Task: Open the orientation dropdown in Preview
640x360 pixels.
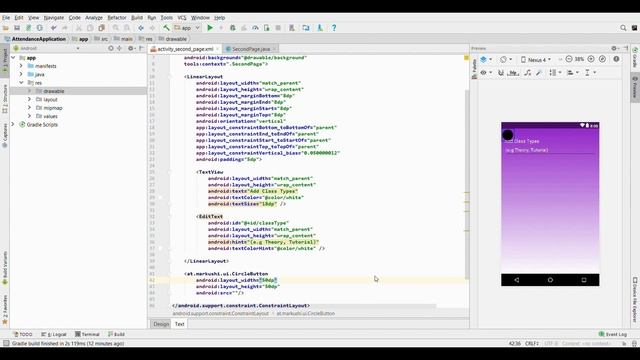Action: coord(506,60)
